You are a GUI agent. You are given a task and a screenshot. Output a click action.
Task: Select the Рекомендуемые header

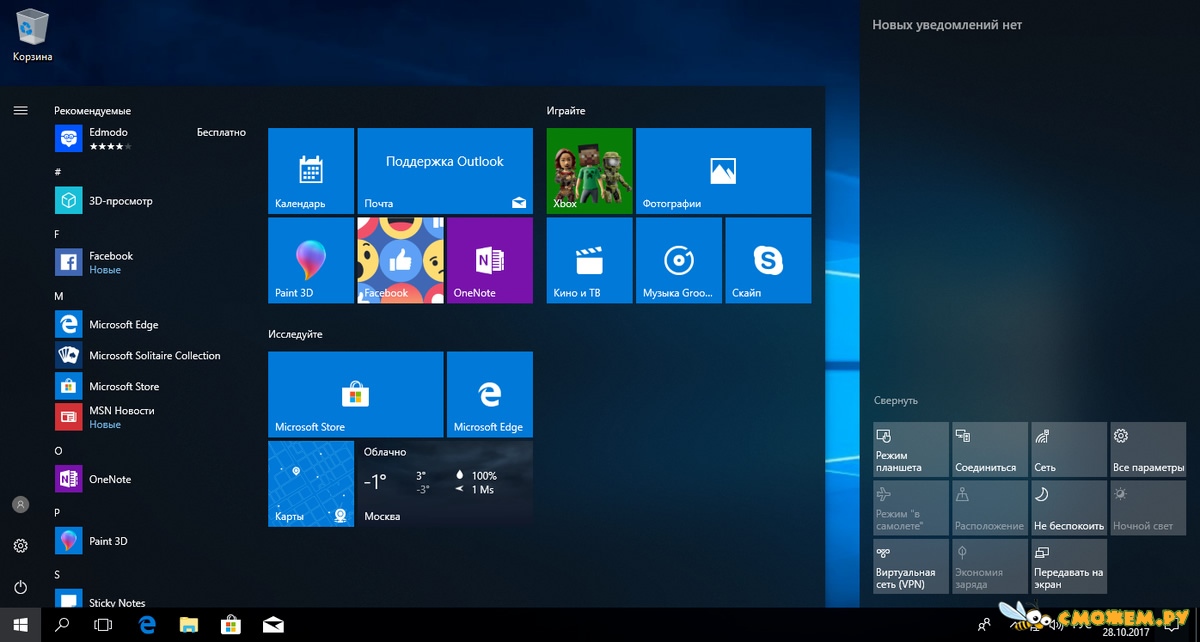[93, 111]
